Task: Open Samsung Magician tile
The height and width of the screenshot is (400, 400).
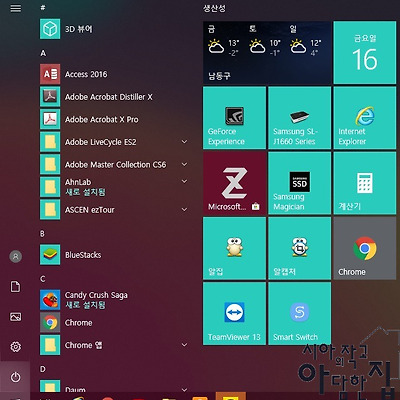Action: [x=300, y=183]
